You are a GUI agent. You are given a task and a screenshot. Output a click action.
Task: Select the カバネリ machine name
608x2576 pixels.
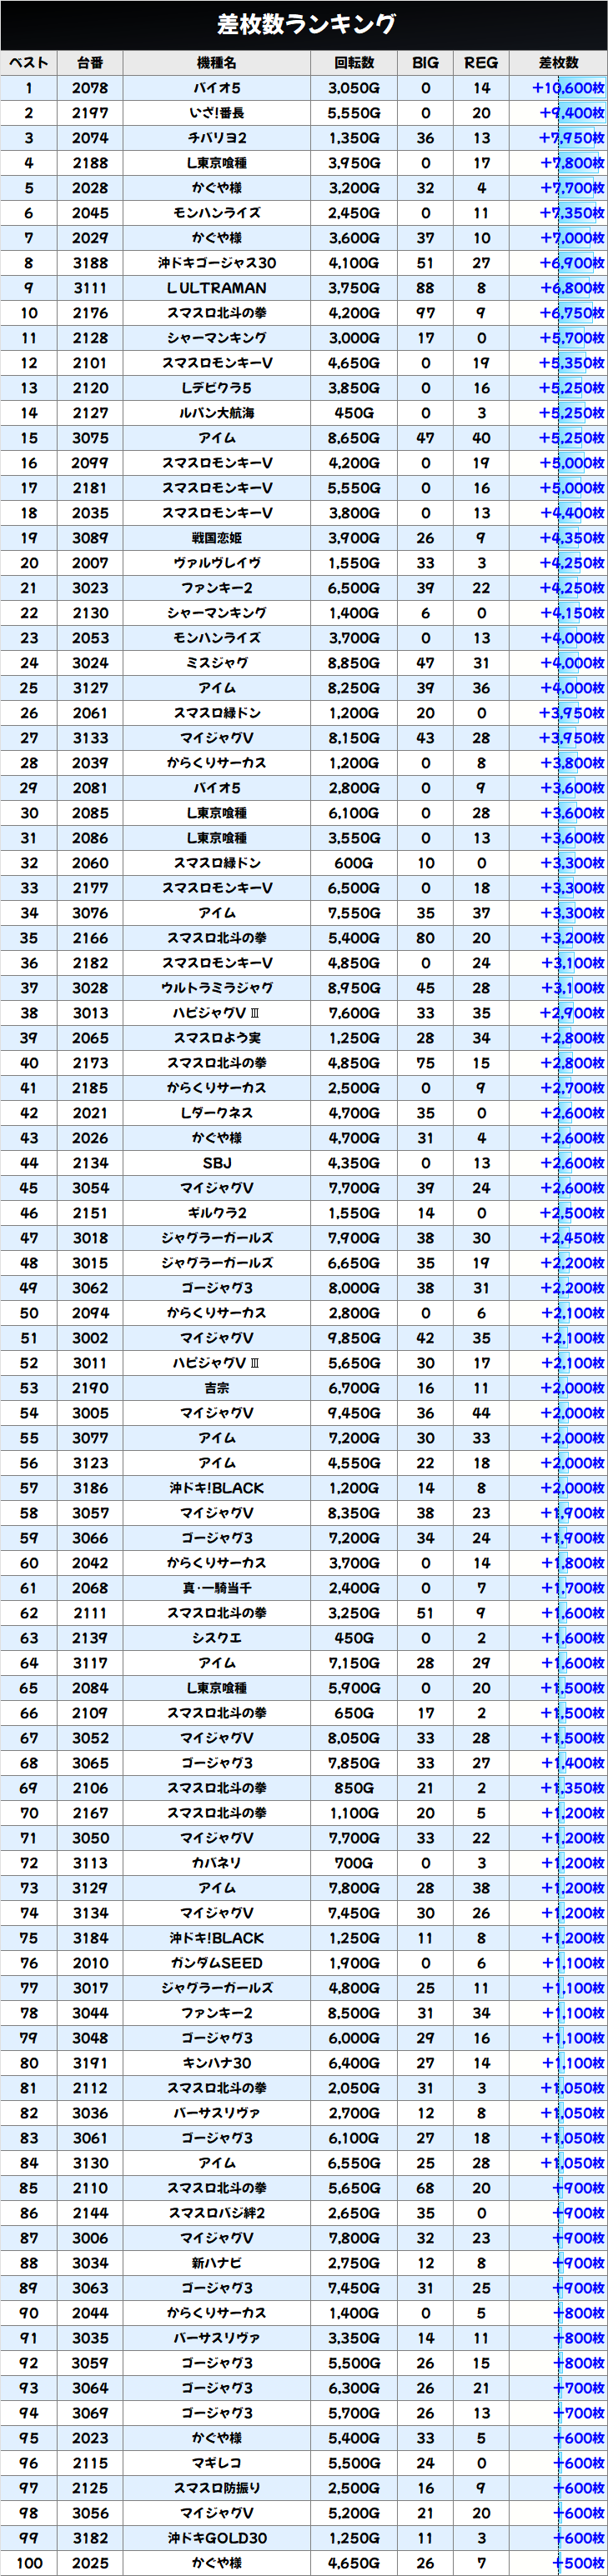point(217,1863)
